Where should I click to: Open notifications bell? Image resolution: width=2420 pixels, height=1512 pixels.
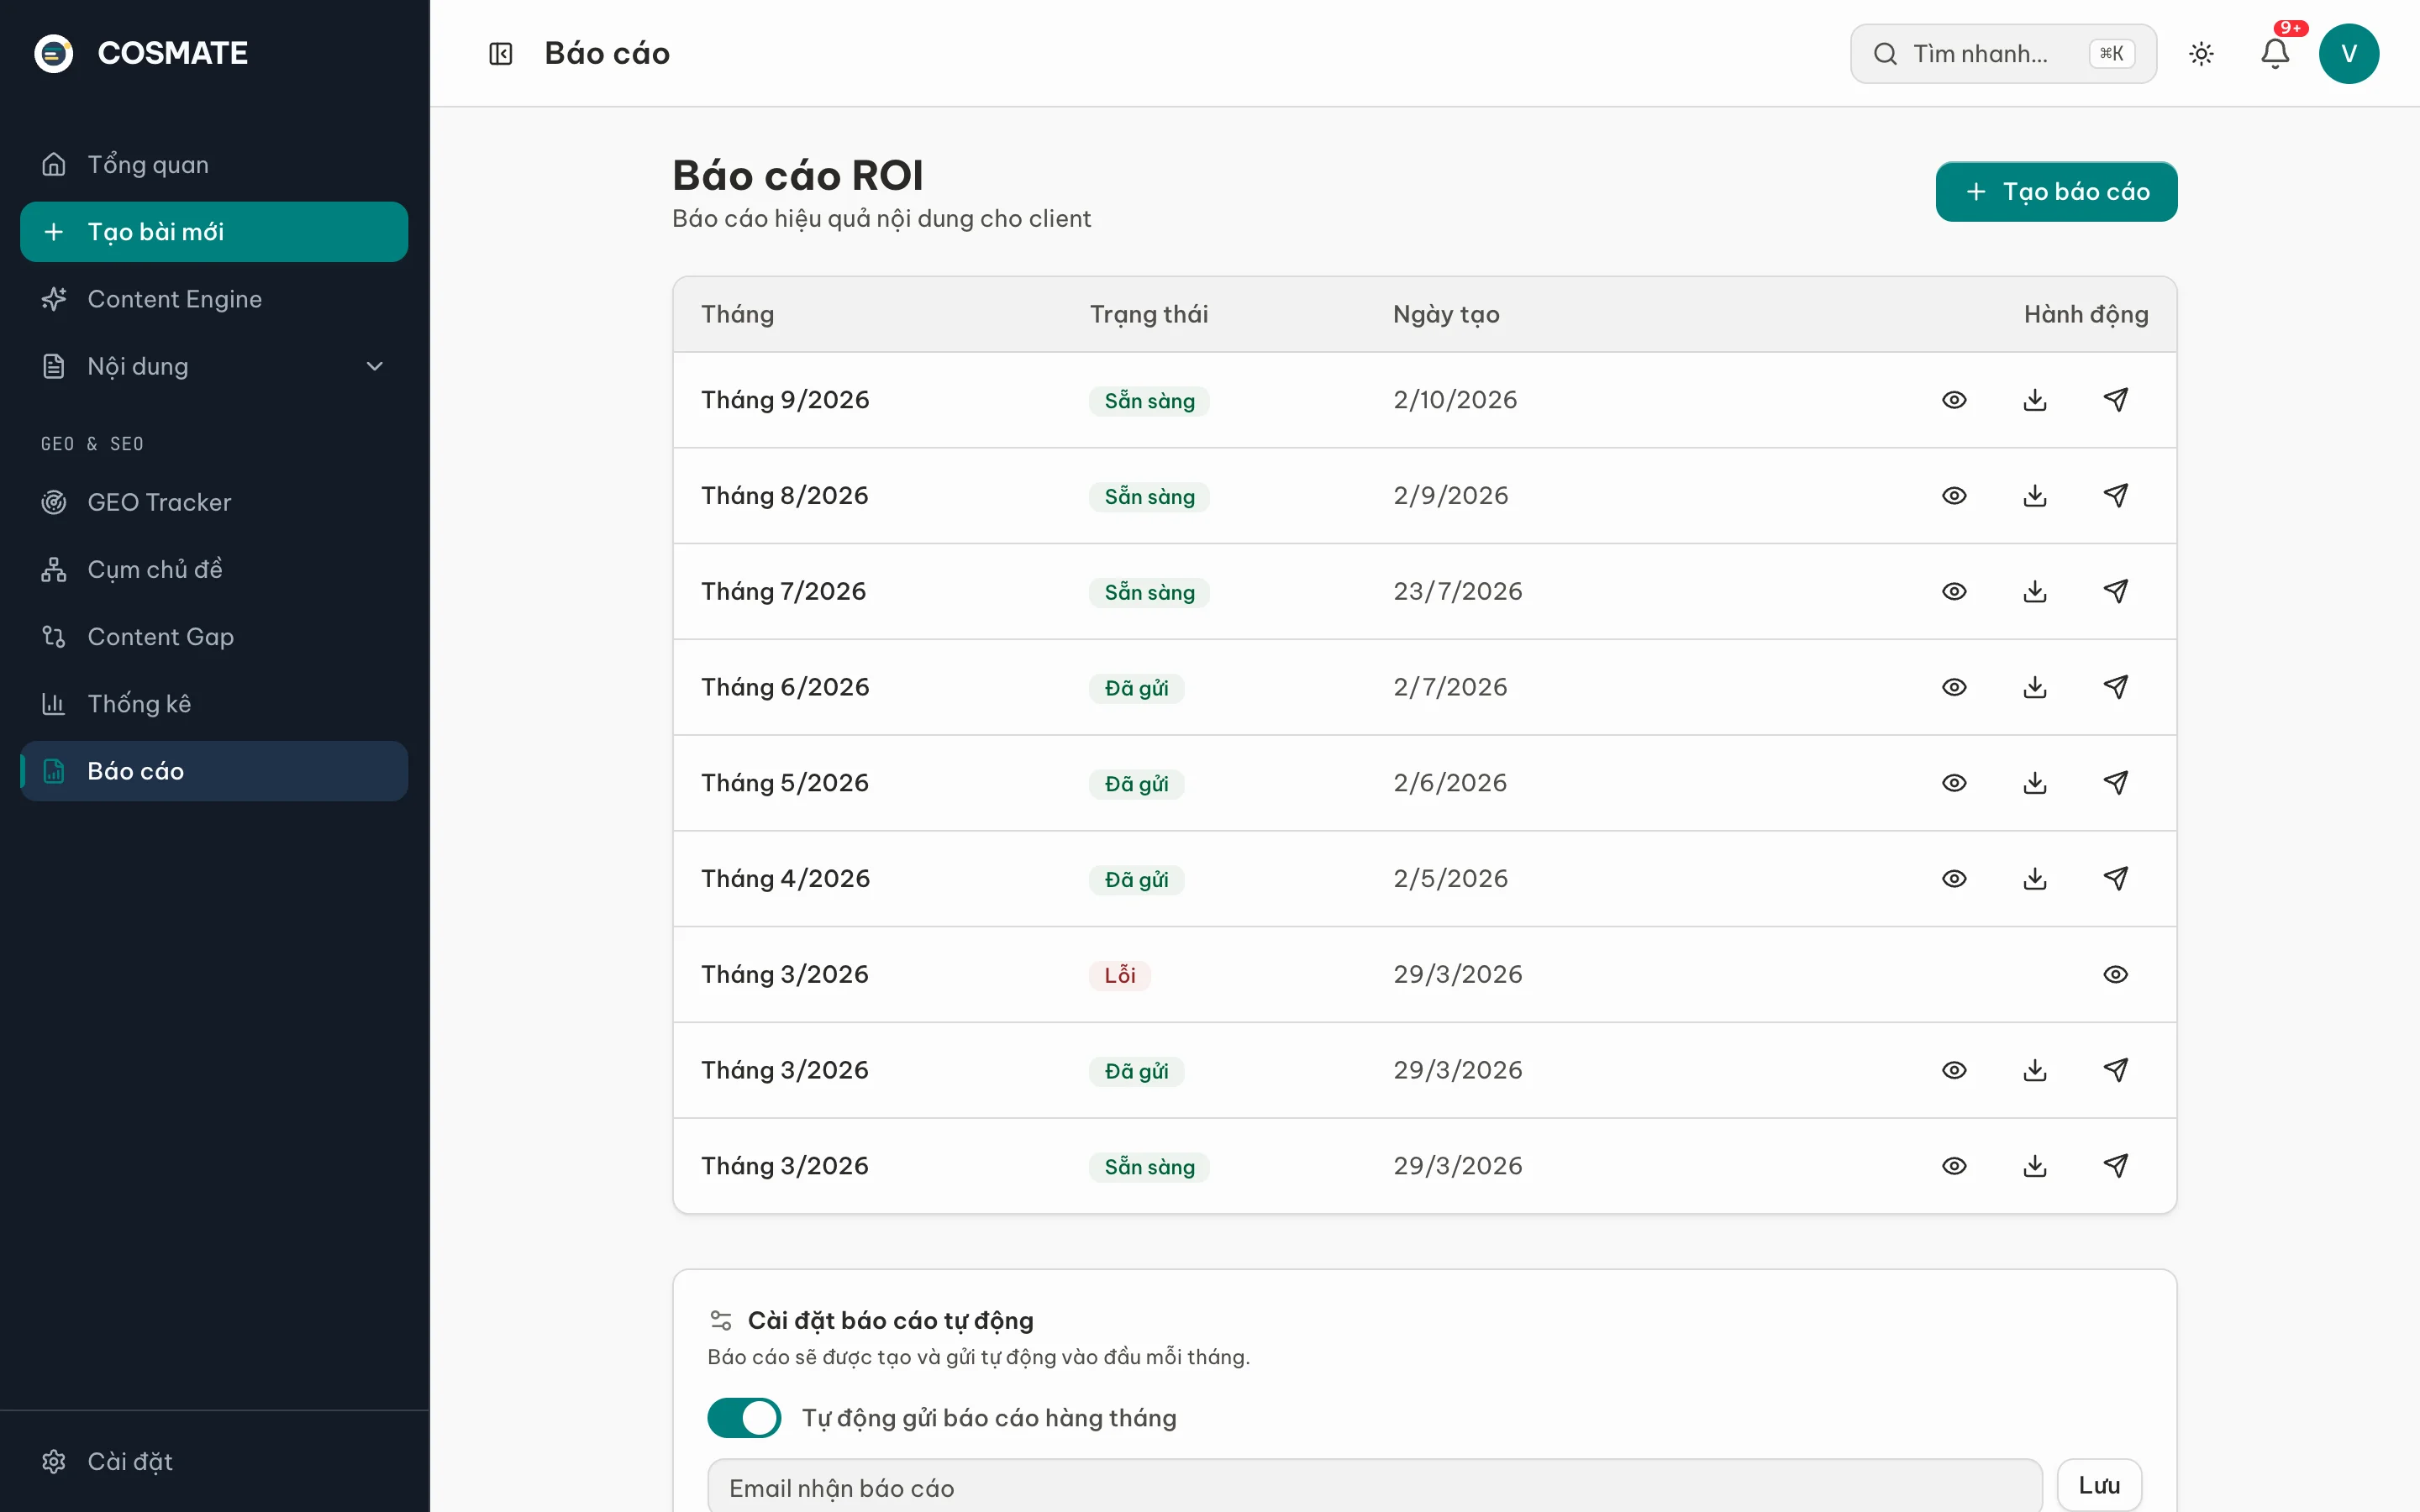2275,53
